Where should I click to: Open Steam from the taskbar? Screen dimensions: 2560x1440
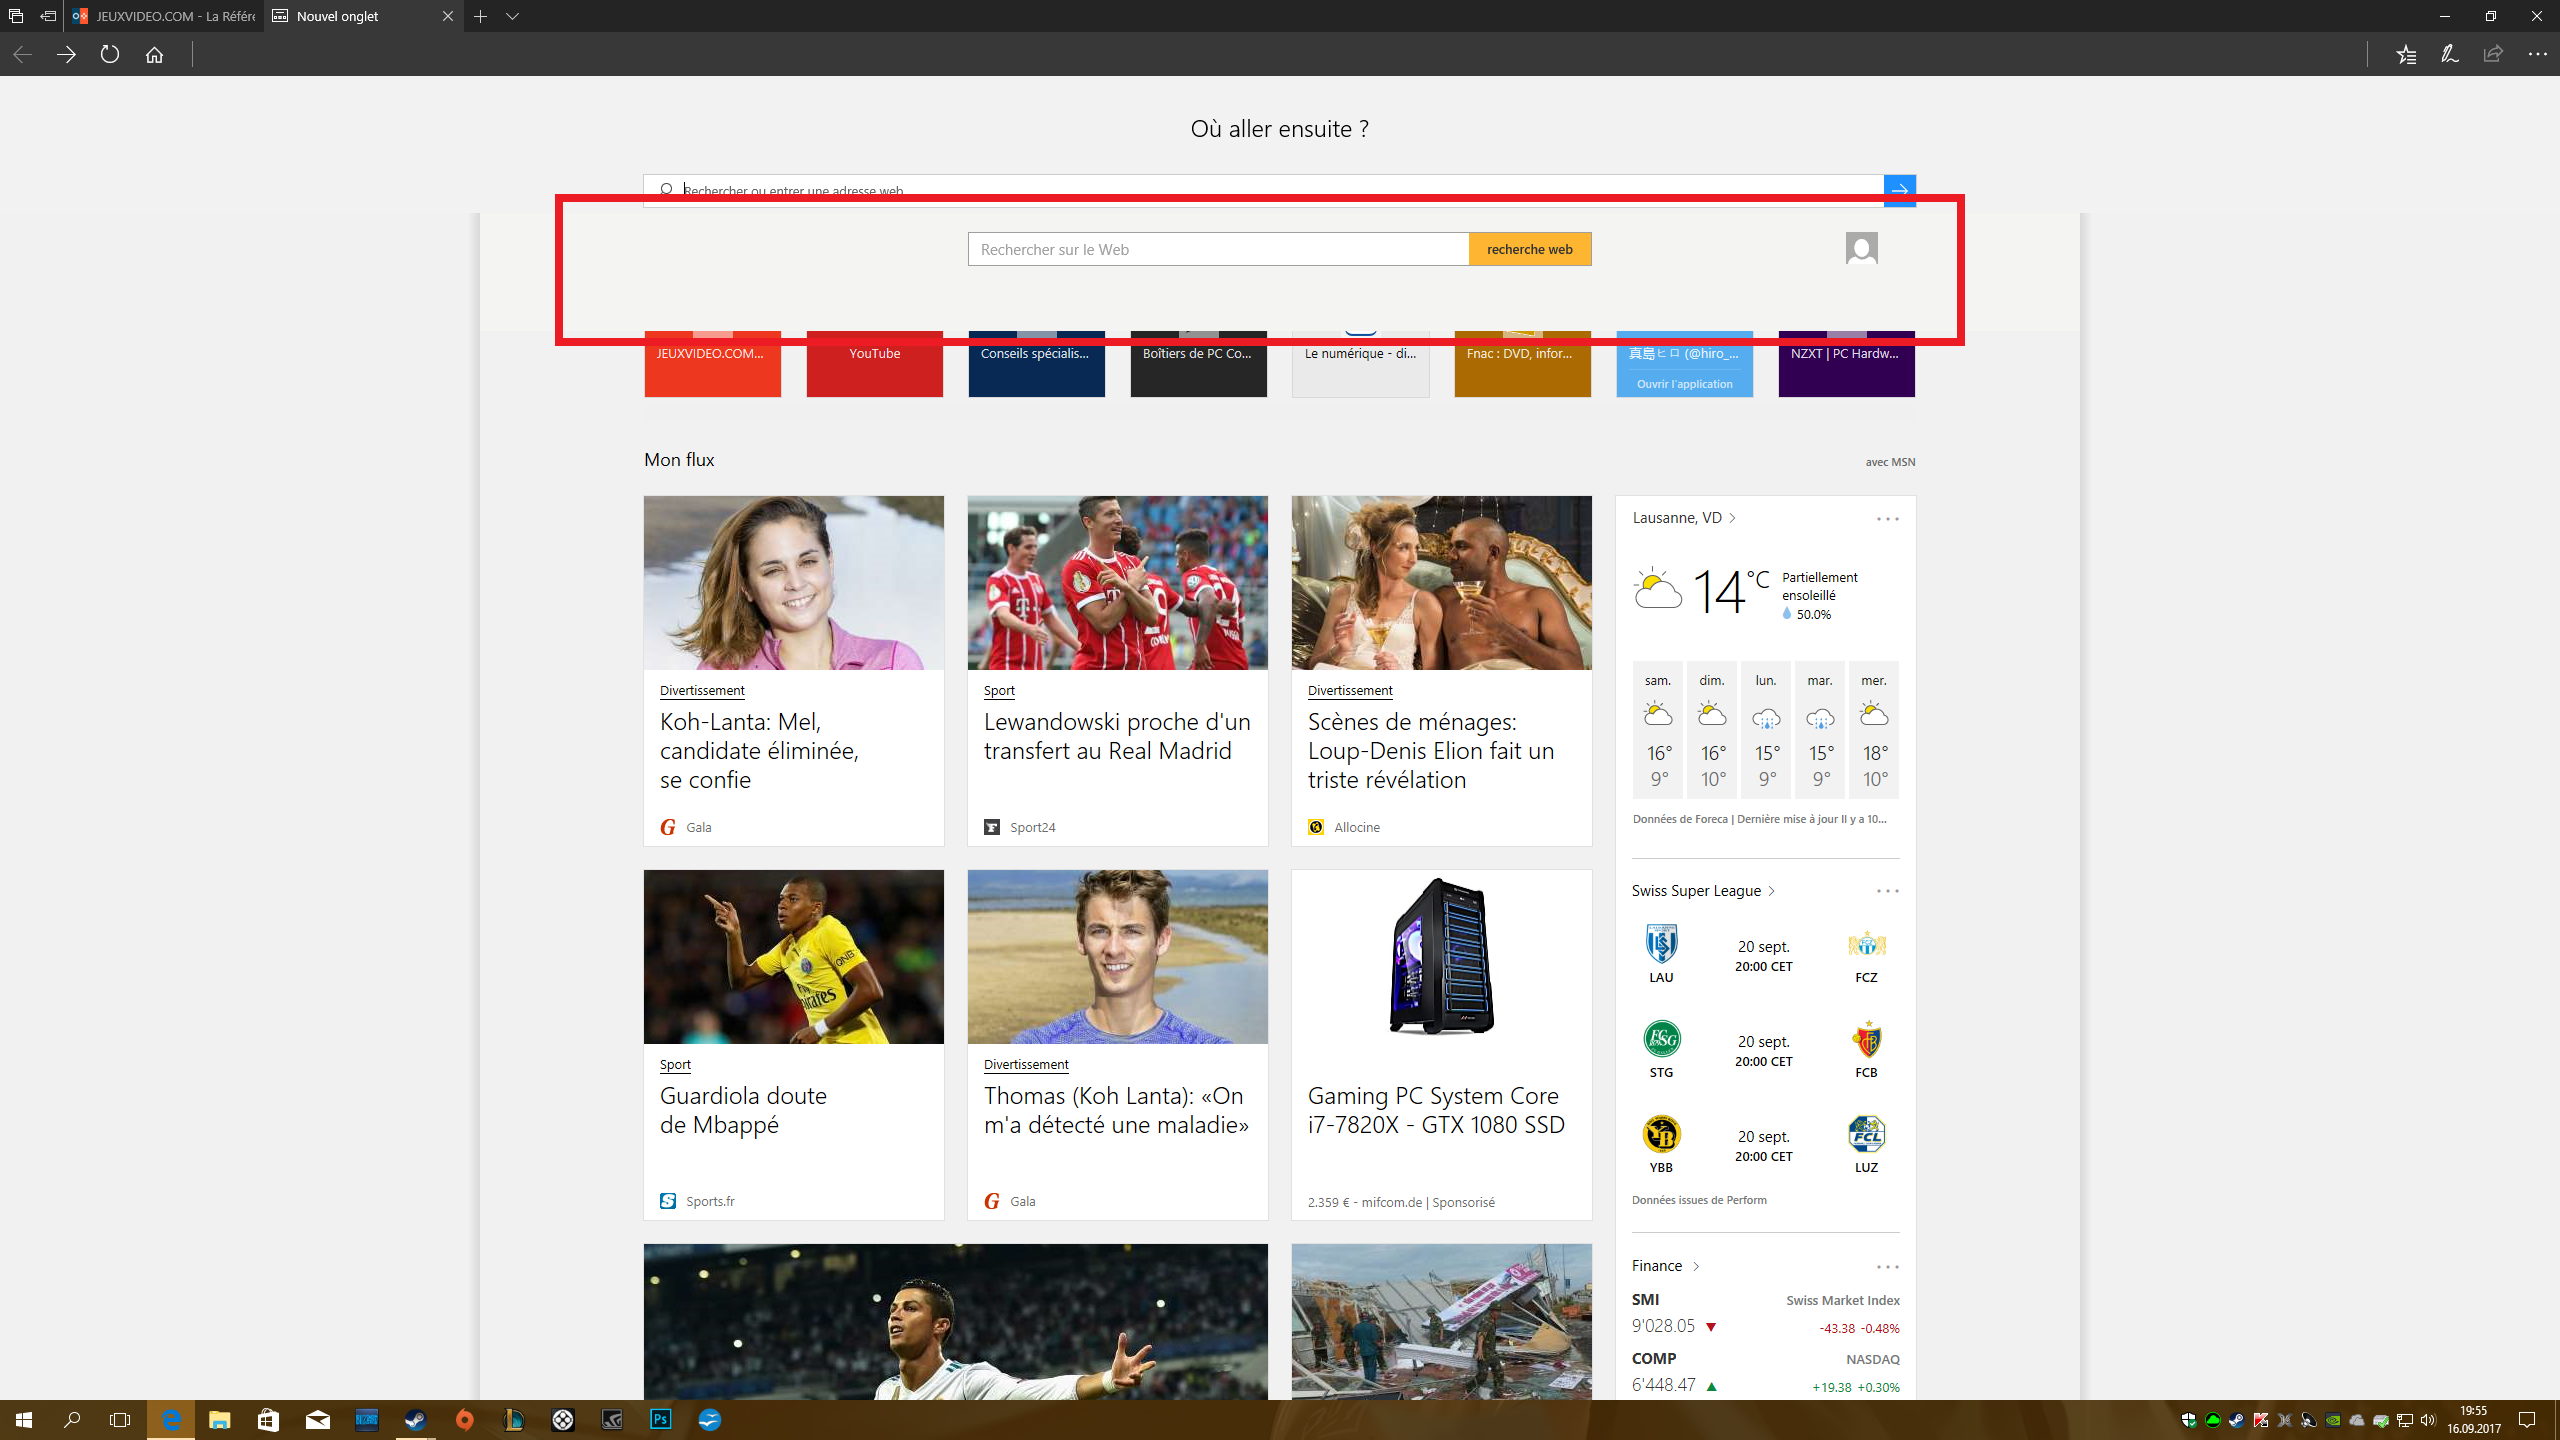[x=415, y=1419]
